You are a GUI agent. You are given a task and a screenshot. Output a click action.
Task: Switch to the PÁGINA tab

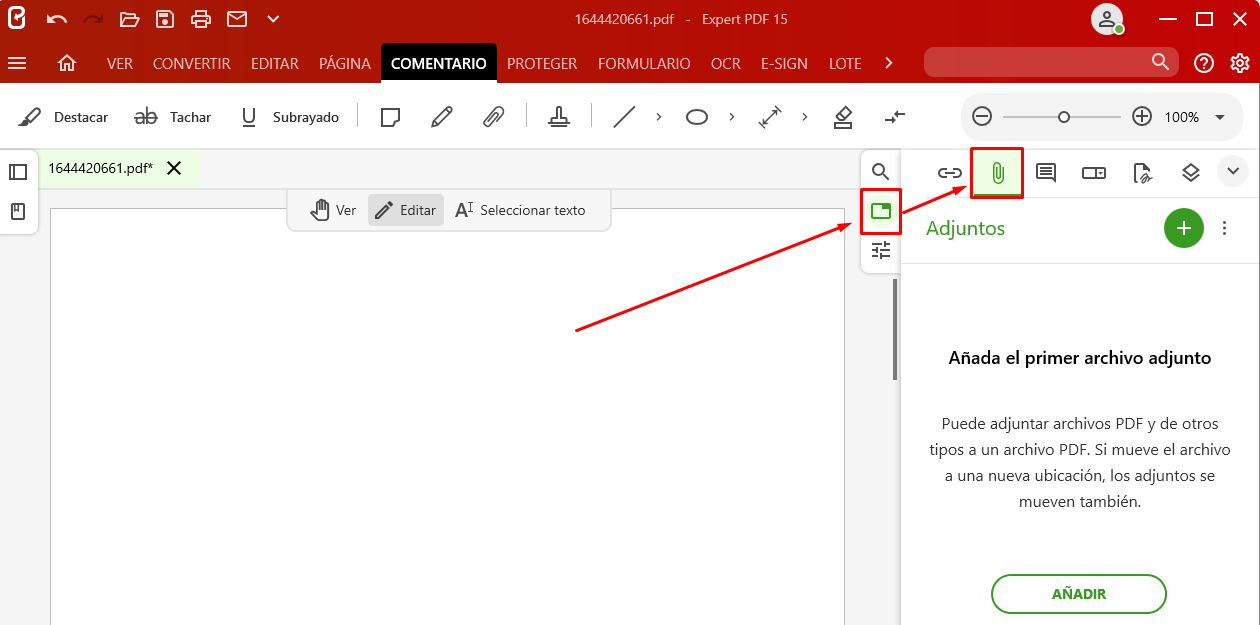[x=345, y=63]
